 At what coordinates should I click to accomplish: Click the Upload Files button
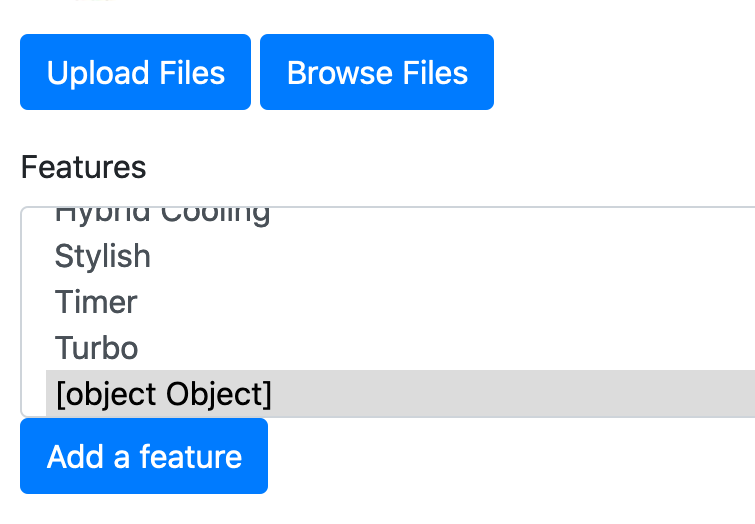pos(135,72)
